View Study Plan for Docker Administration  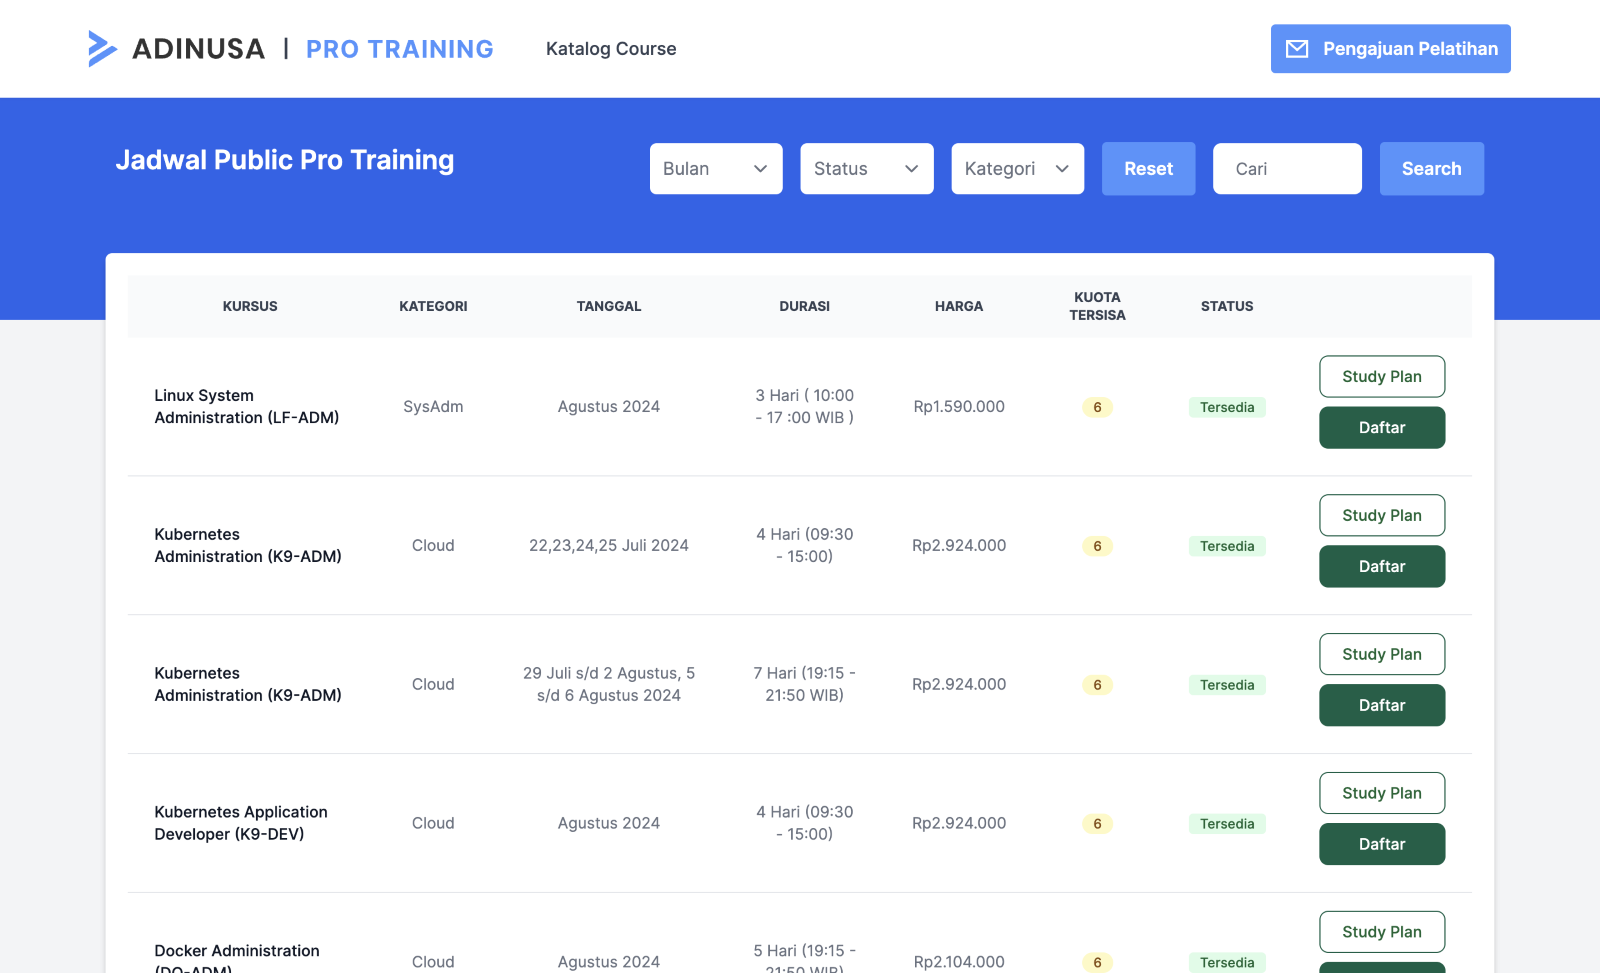(1381, 932)
